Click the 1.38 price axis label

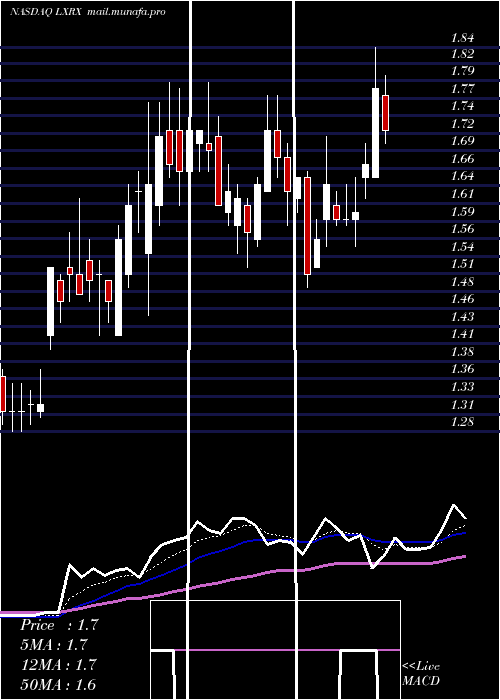click(462, 352)
